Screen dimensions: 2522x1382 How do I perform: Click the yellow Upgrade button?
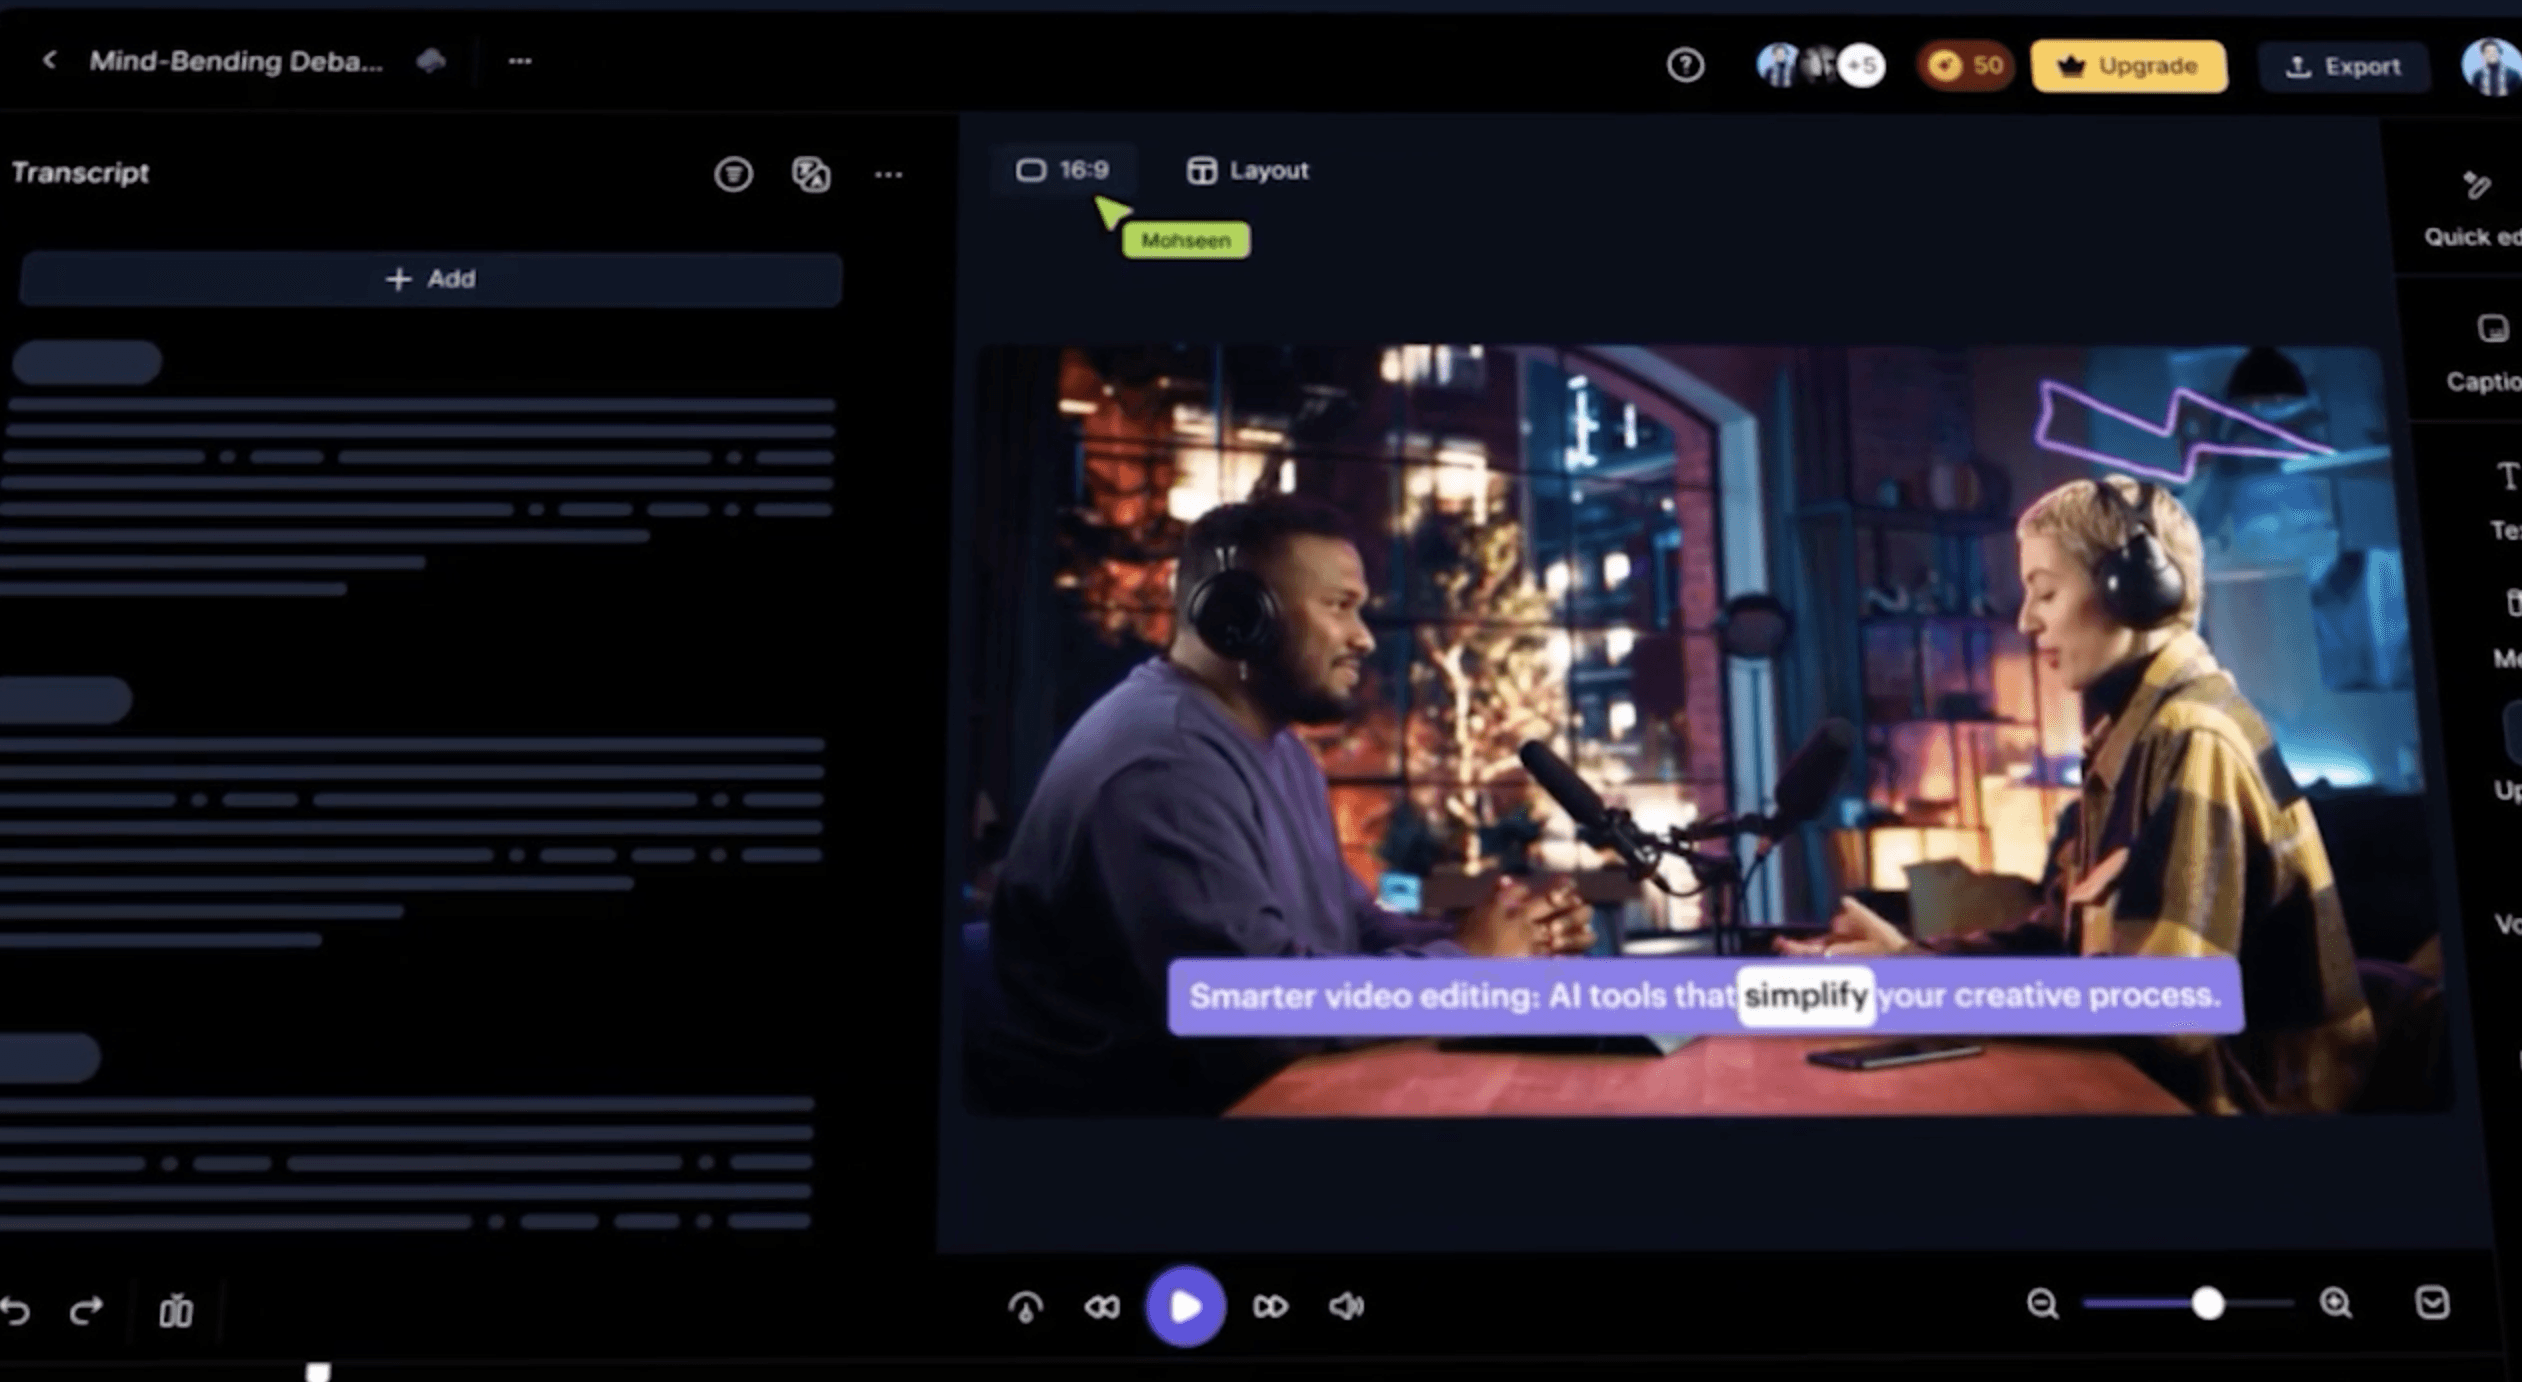tap(2128, 67)
